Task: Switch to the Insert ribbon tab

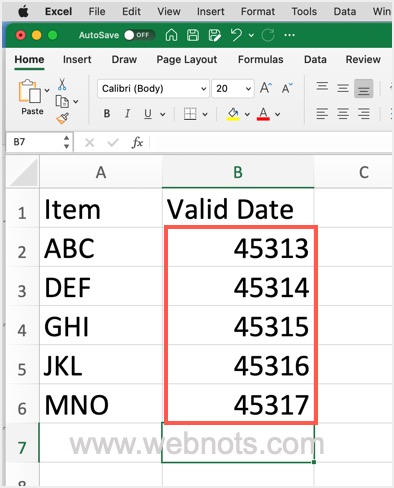Action: 77,59
